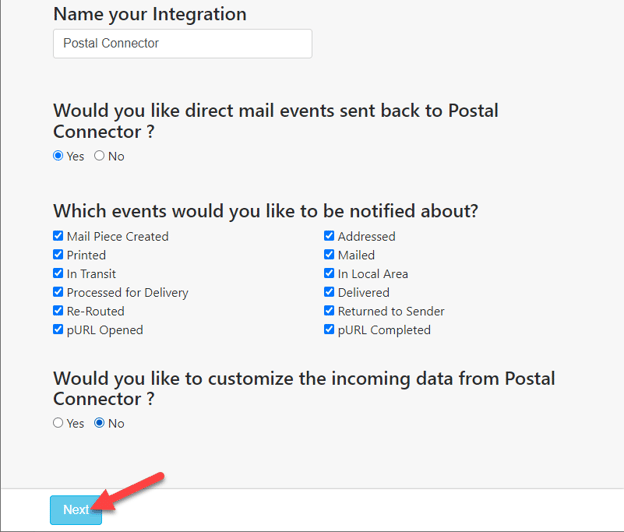
Task: Toggle the In Transit checkbox
Action: coord(58,273)
